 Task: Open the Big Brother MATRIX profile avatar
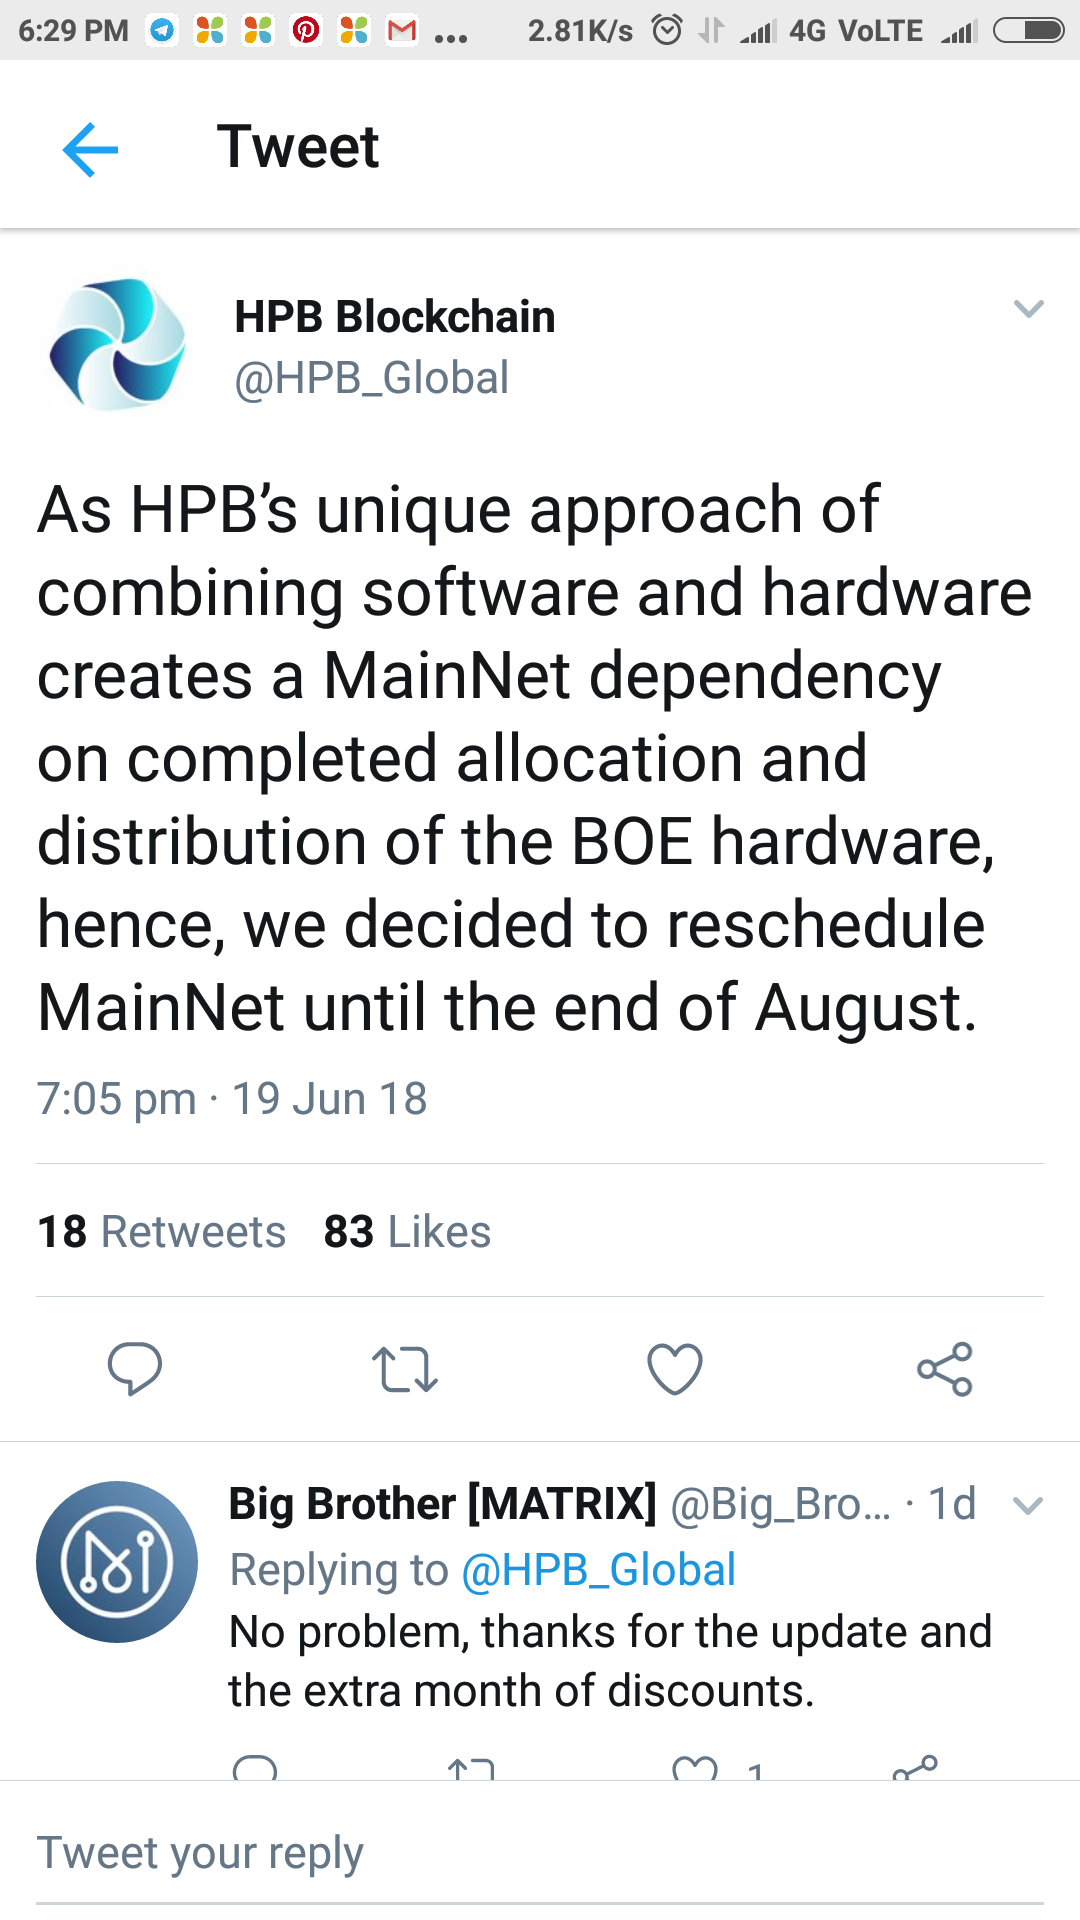click(117, 1561)
